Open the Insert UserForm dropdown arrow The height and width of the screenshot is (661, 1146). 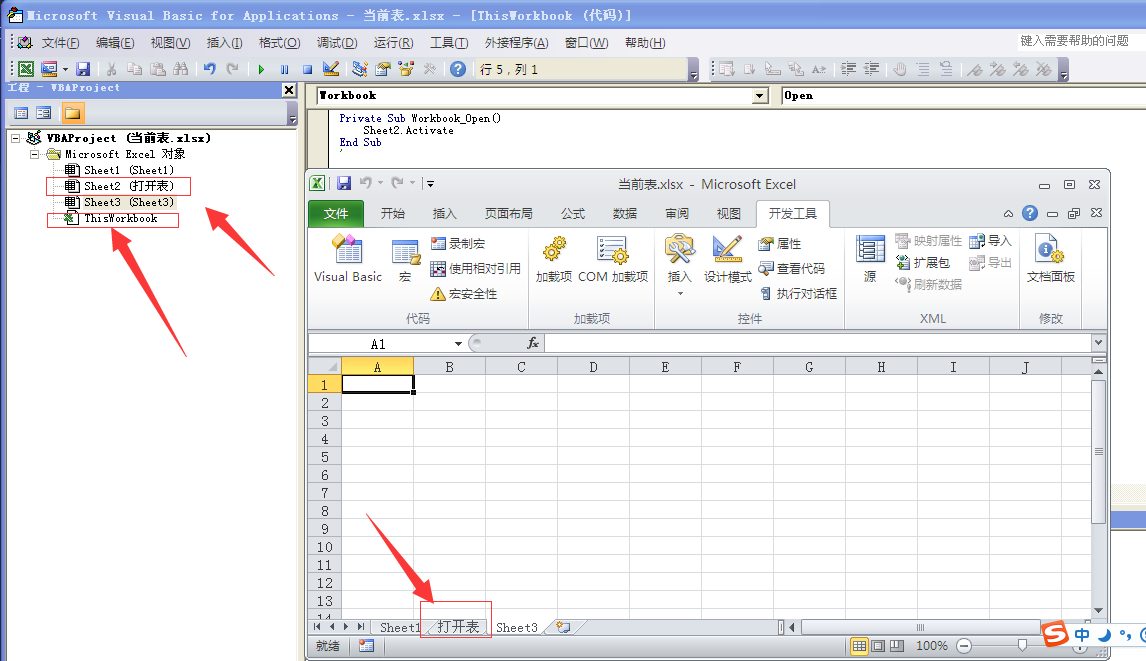tap(65, 69)
